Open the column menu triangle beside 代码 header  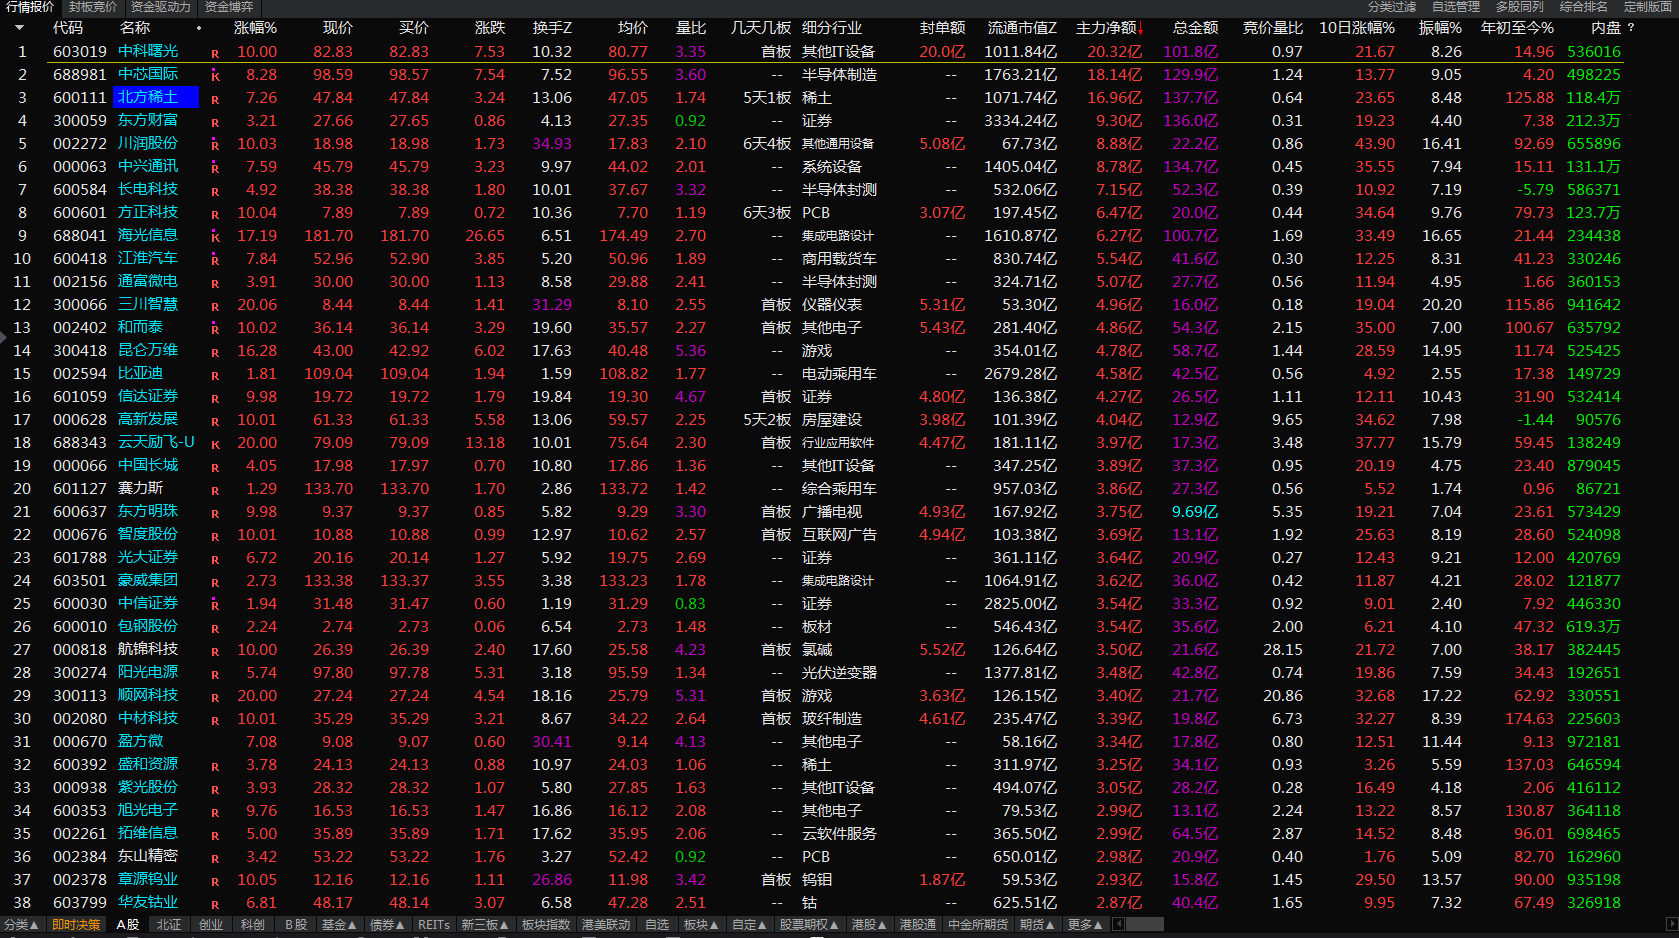[19, 28]
